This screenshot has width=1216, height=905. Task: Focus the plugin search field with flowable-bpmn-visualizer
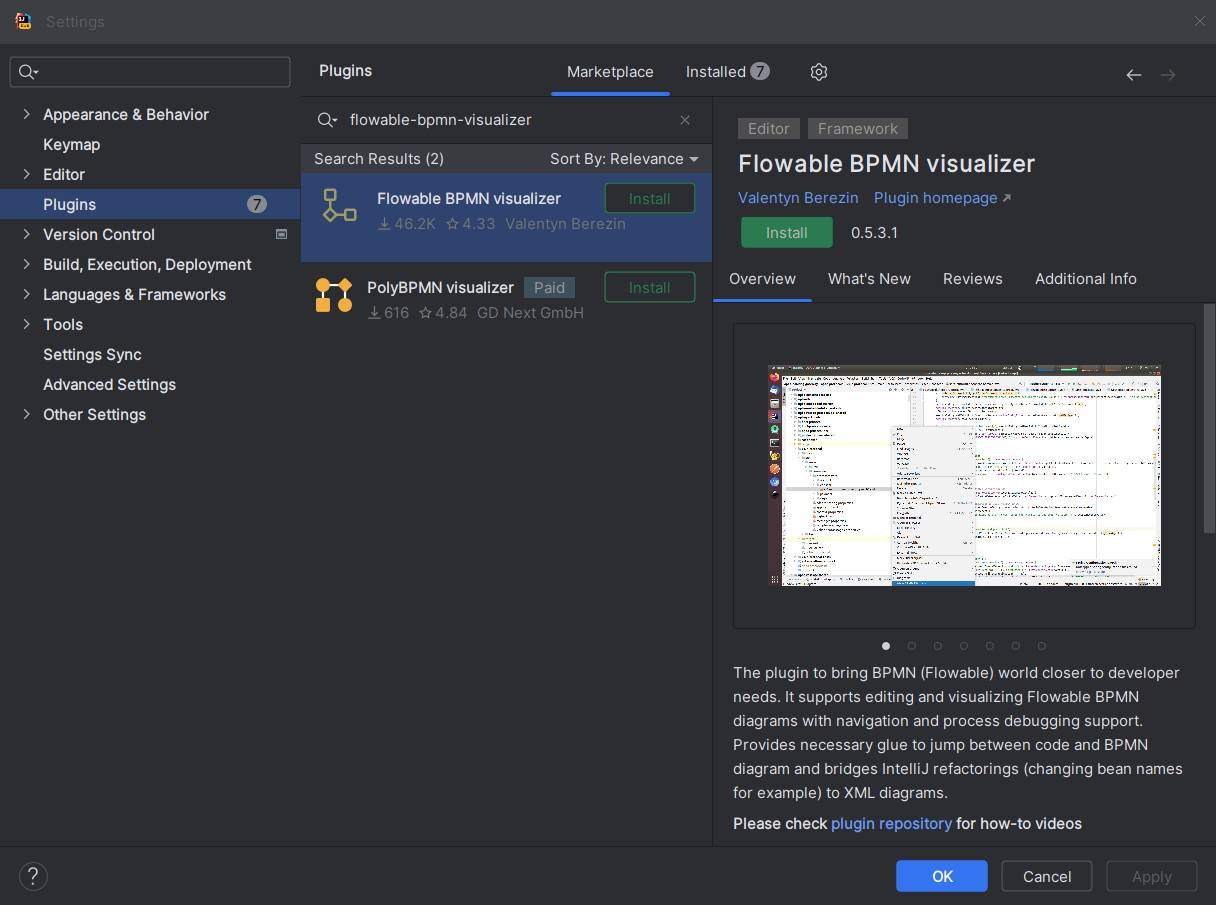[x=505, y=120]
